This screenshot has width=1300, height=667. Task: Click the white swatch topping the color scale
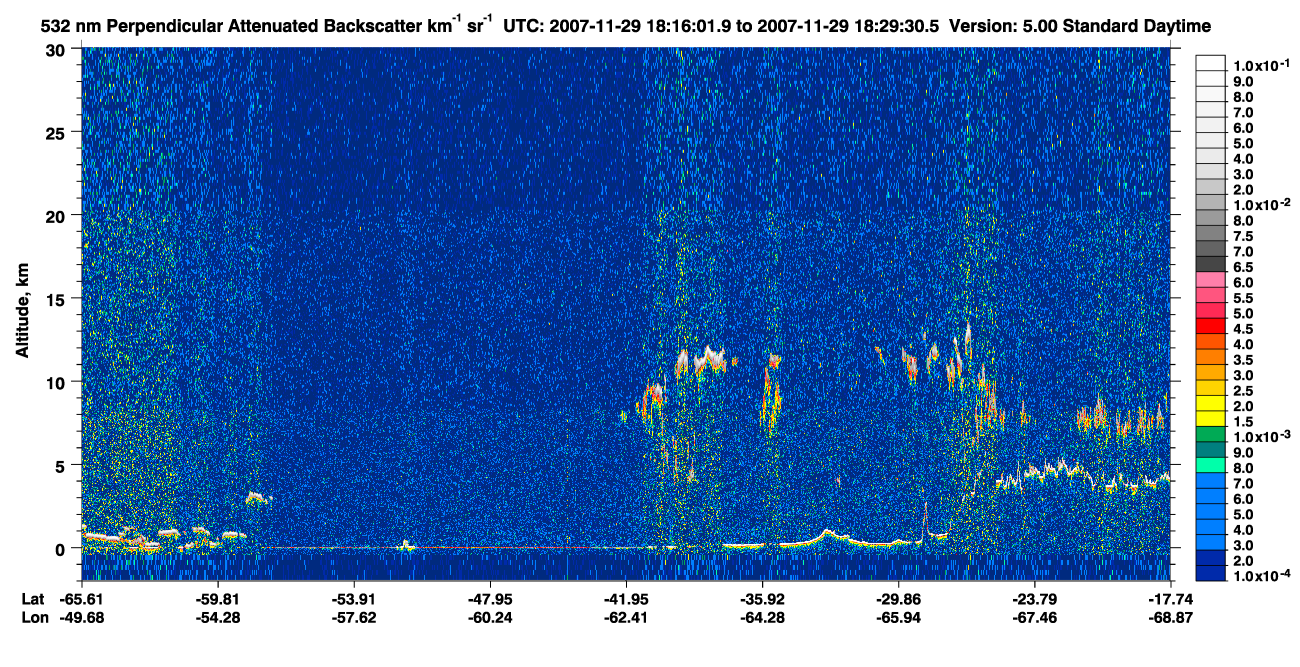tap(1210, 63)
